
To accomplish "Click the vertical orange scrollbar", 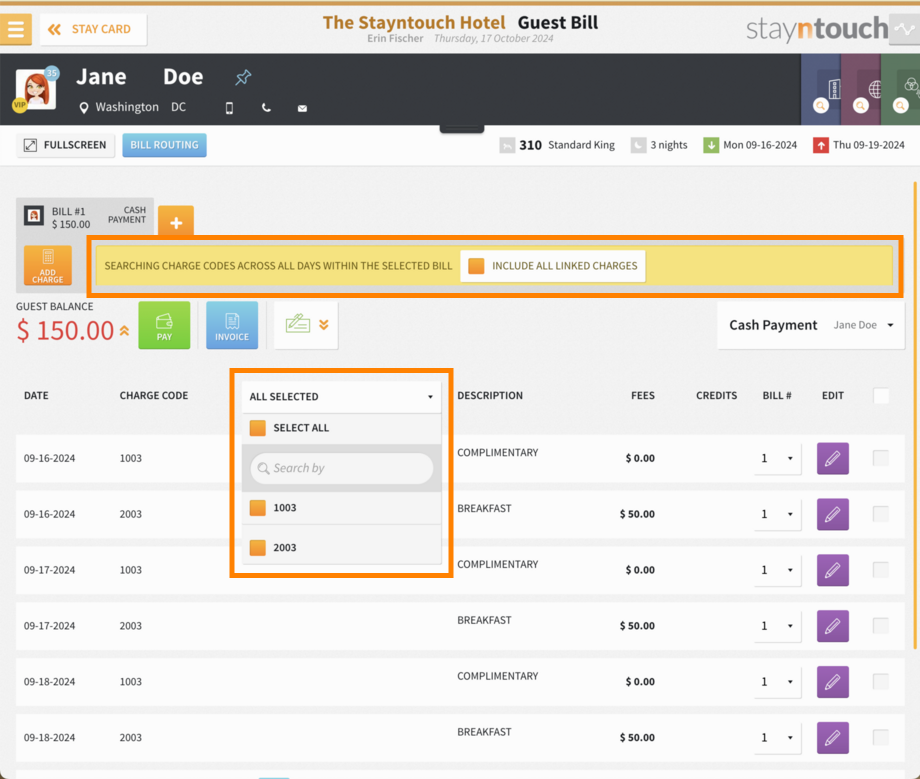I will (915, 415).
